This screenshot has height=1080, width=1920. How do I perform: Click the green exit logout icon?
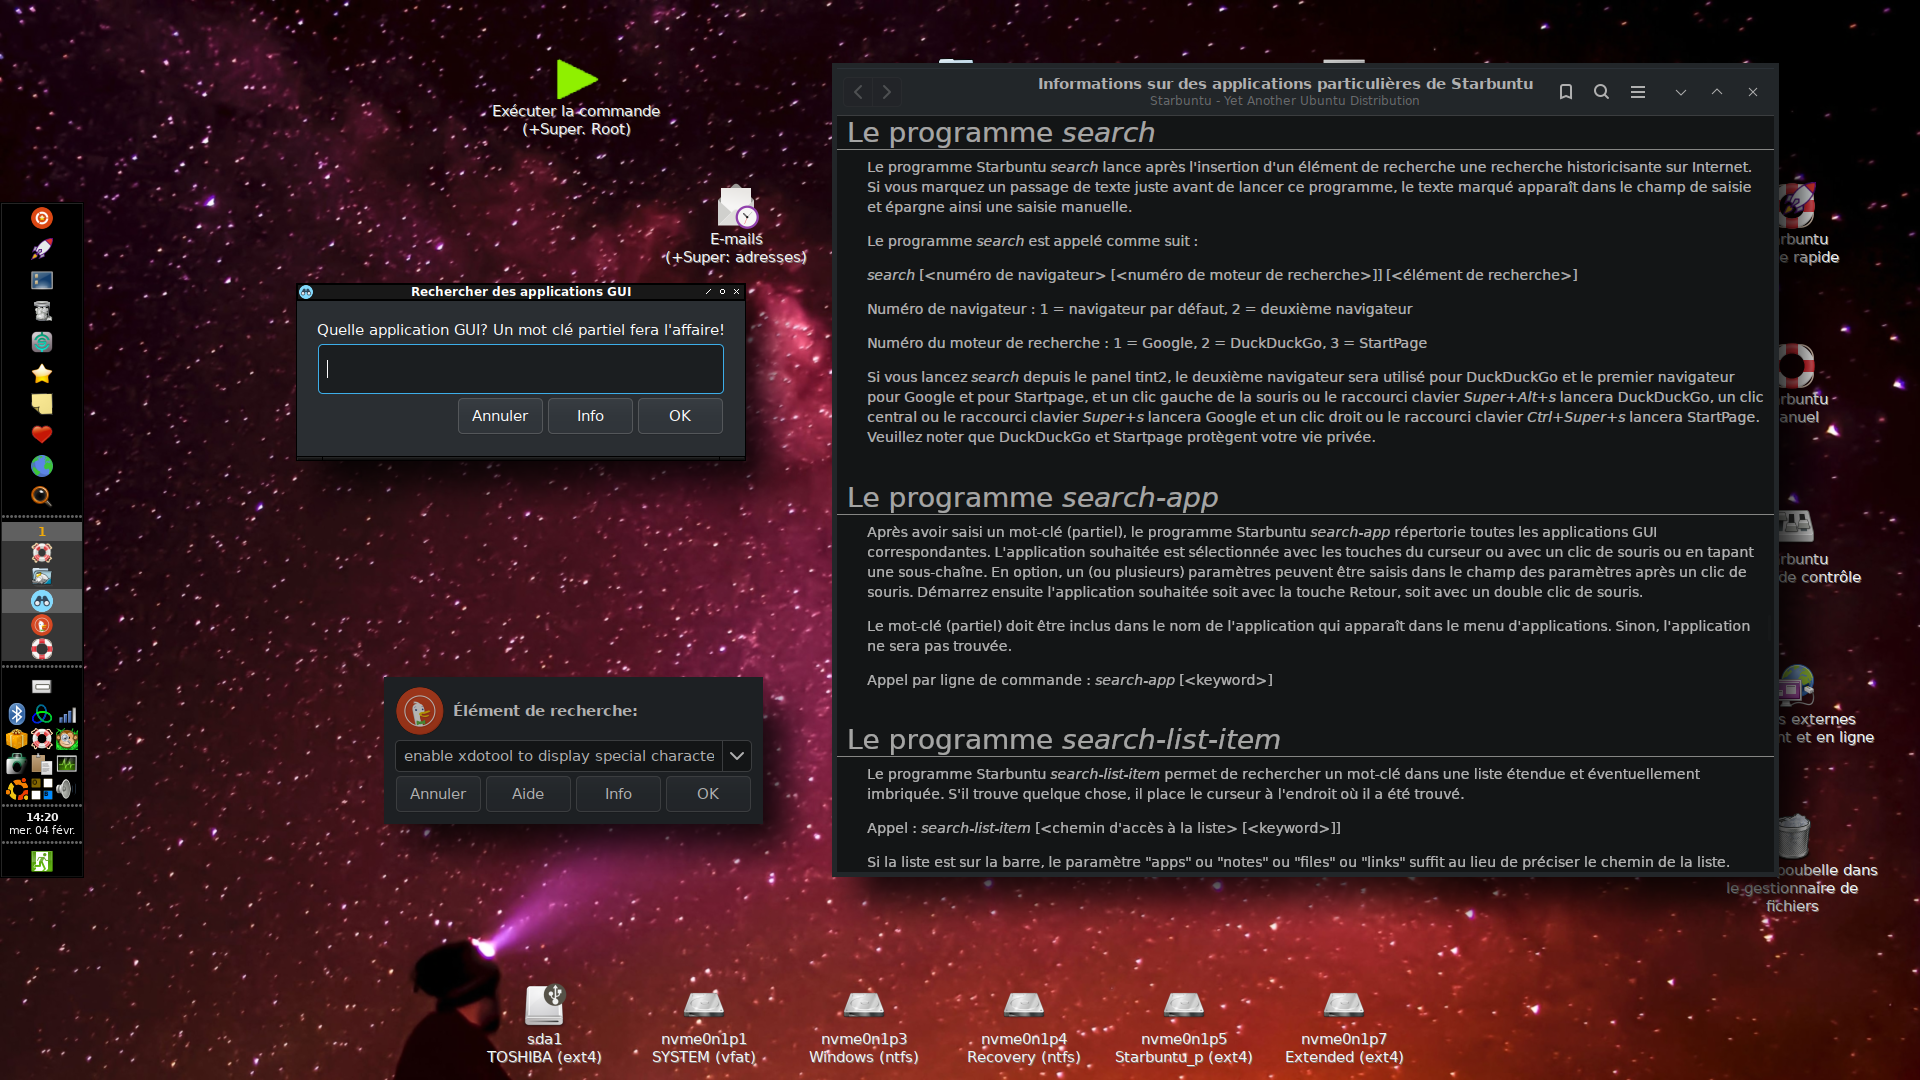[42, 861]
